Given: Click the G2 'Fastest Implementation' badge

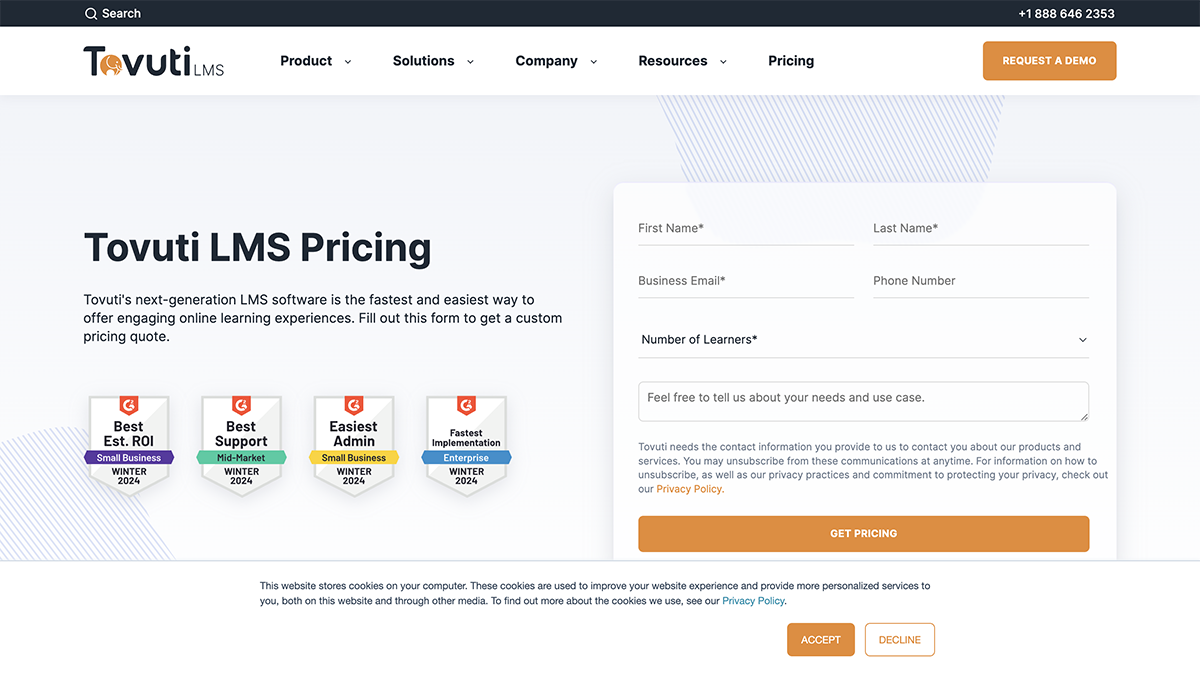Looking at the screenshot, I should [466, 443].
